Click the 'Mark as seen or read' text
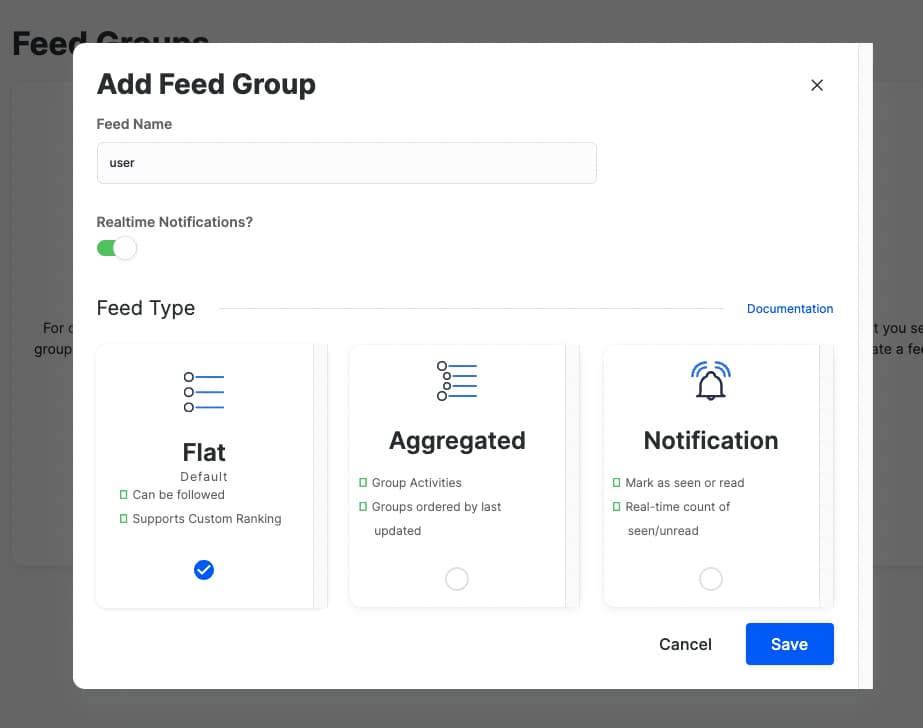 (685, 483)
